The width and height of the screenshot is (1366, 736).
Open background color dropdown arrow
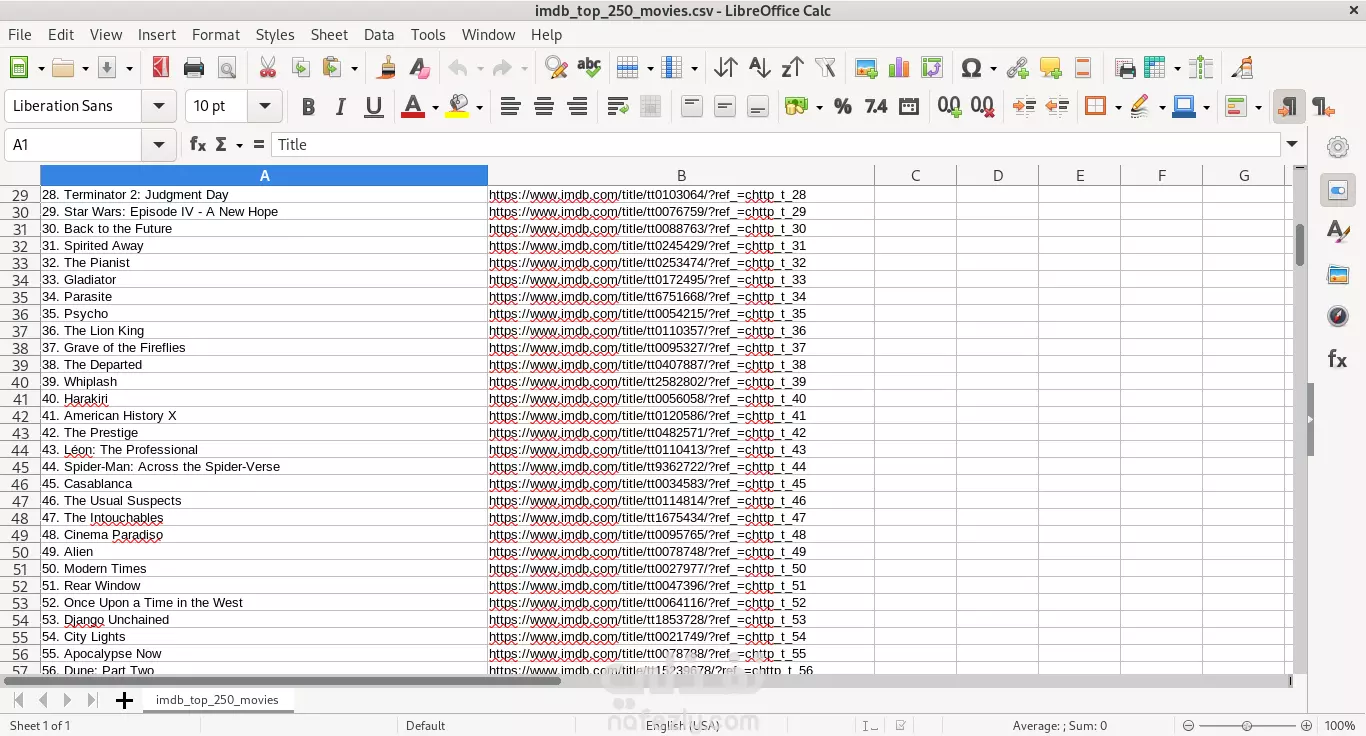(x=479, y=107)
